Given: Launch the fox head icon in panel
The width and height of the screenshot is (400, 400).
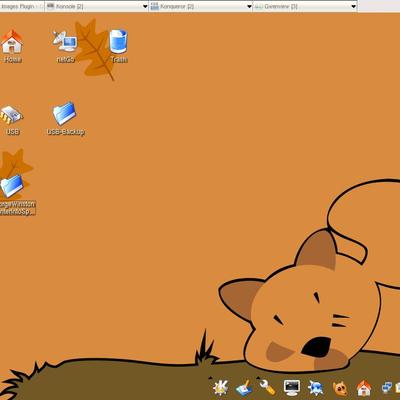Looking at the screenshot, I should point(340,388).
